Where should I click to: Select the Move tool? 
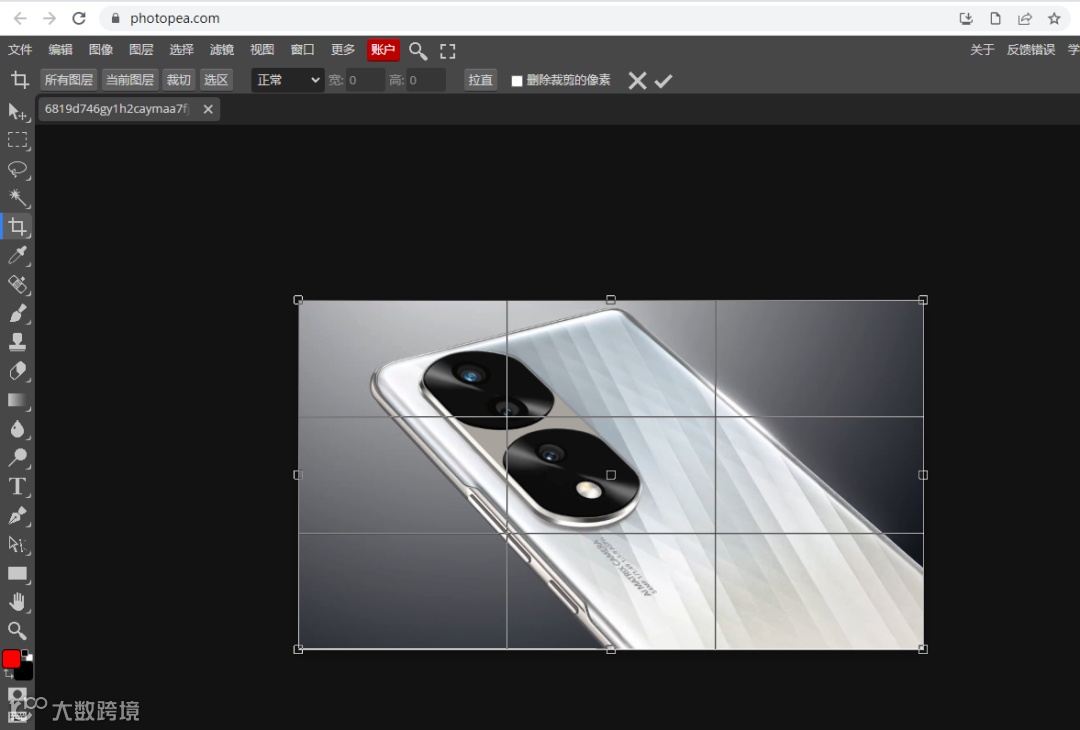17,112
